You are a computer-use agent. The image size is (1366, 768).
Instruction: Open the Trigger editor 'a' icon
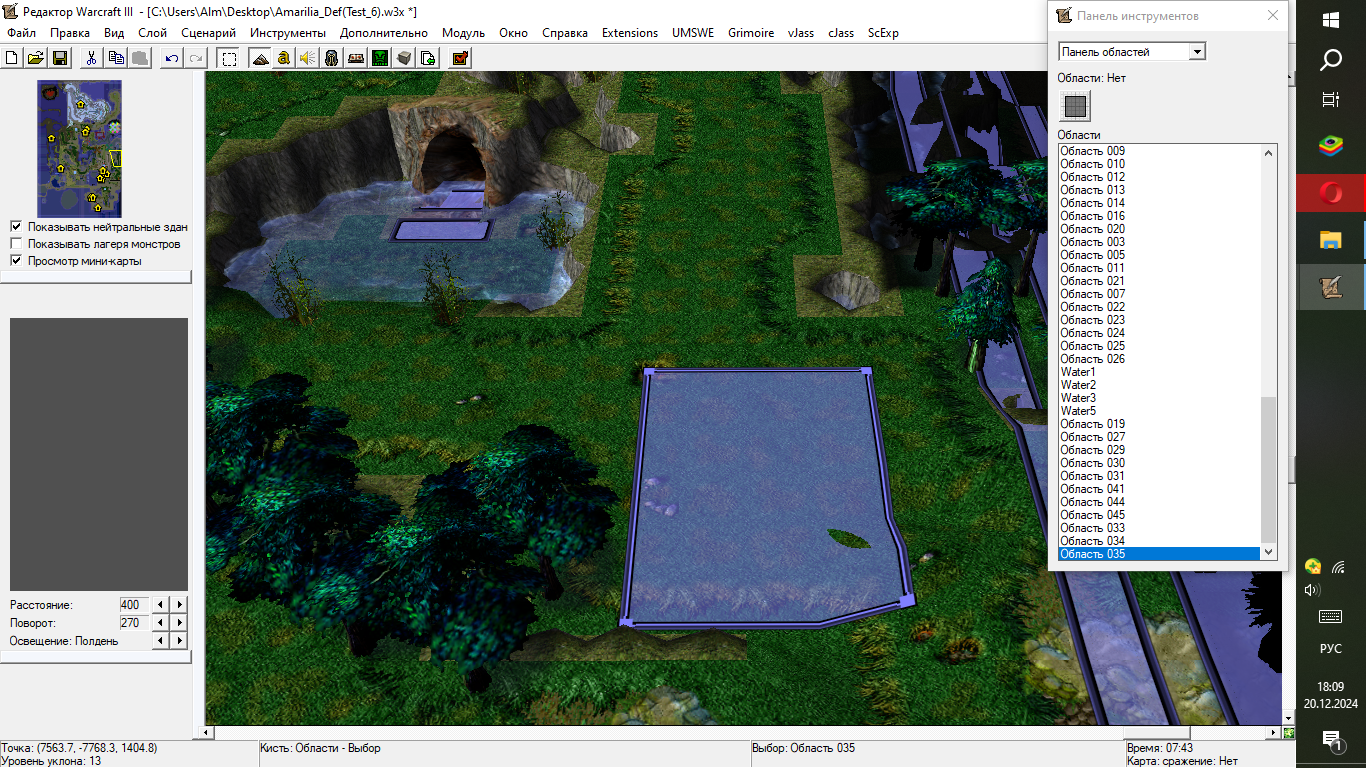point(284,58)
